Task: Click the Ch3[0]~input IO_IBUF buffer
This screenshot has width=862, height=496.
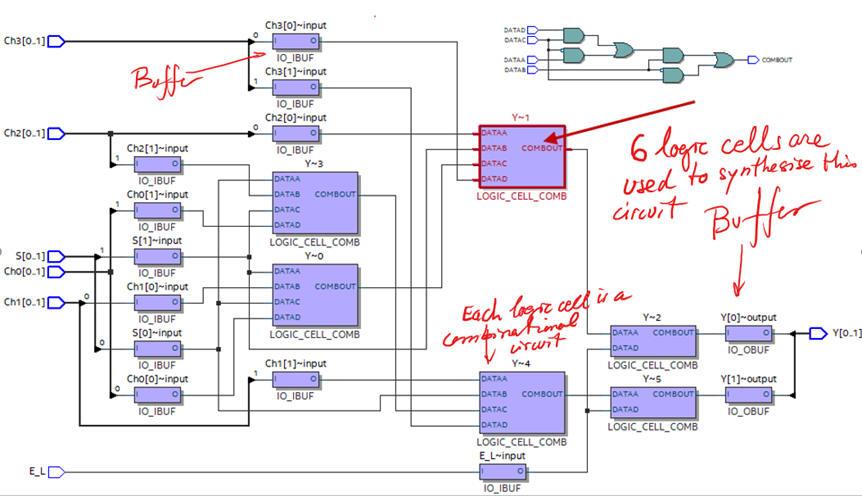Action: (296, 41)
